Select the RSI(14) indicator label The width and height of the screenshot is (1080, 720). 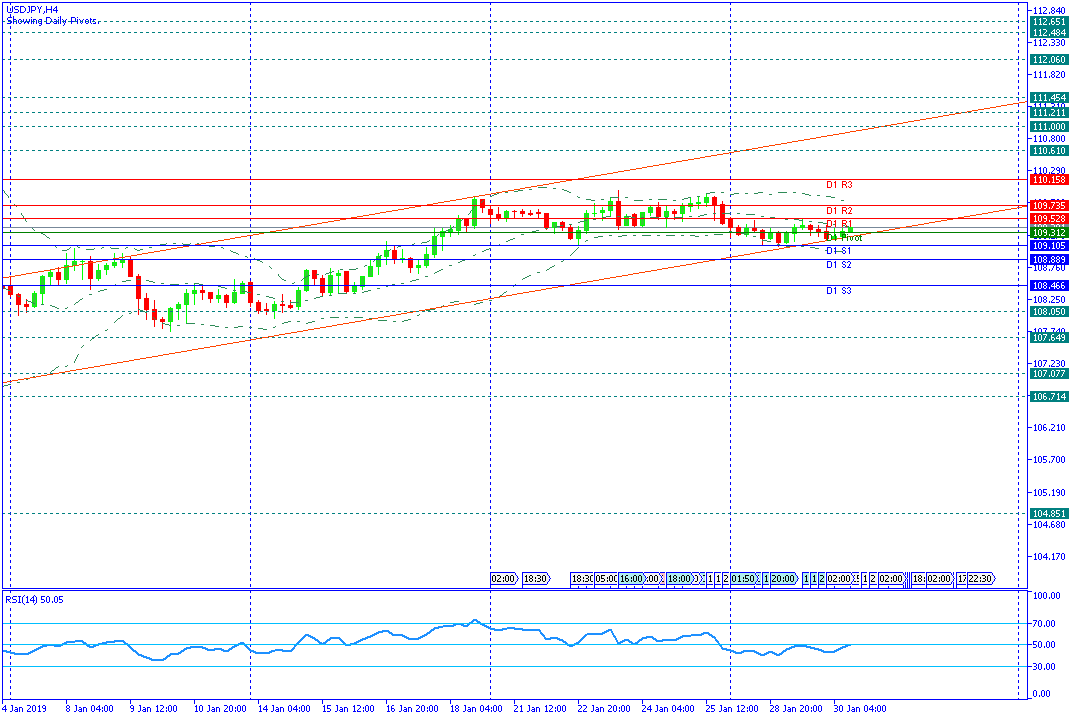click(x=21, y=600)
